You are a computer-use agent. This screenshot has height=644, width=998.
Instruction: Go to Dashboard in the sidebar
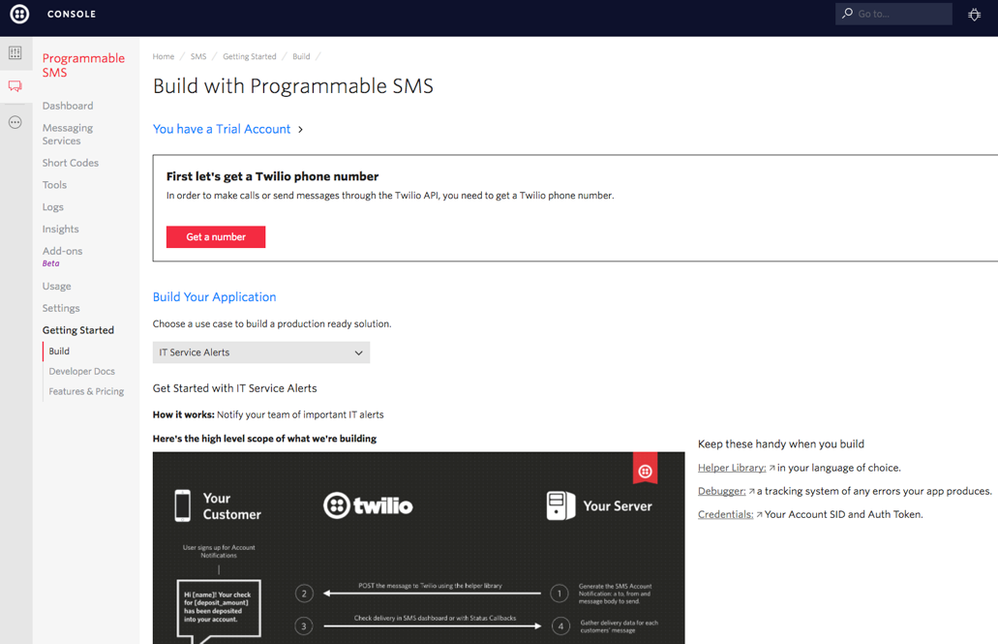(67, 106)
